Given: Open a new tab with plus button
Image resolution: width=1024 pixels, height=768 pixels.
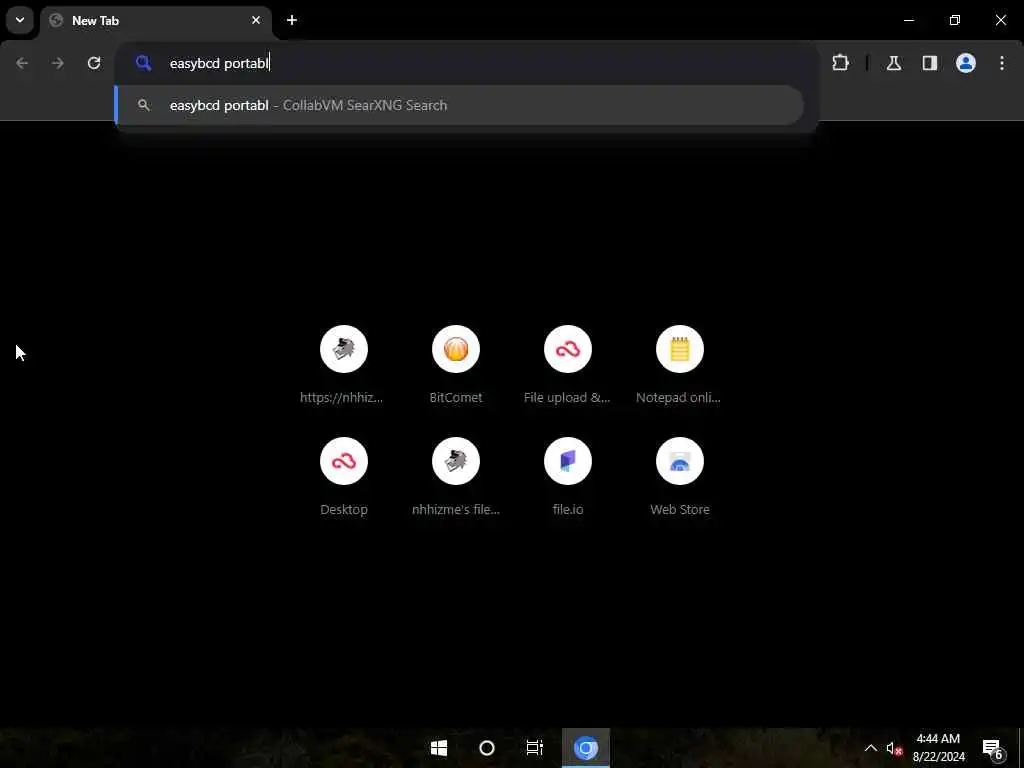Looking at the screenshot, I should coord(292,20).
